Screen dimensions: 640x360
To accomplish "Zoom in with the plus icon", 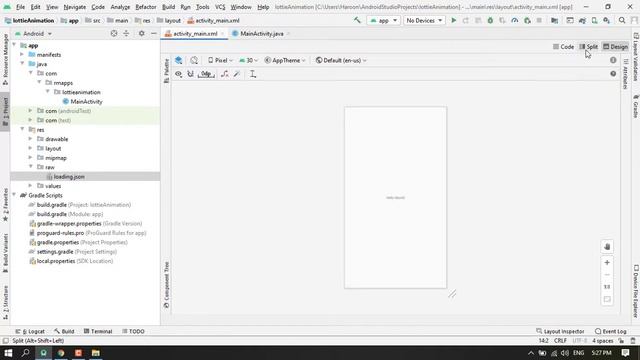I will click(607, 262).
